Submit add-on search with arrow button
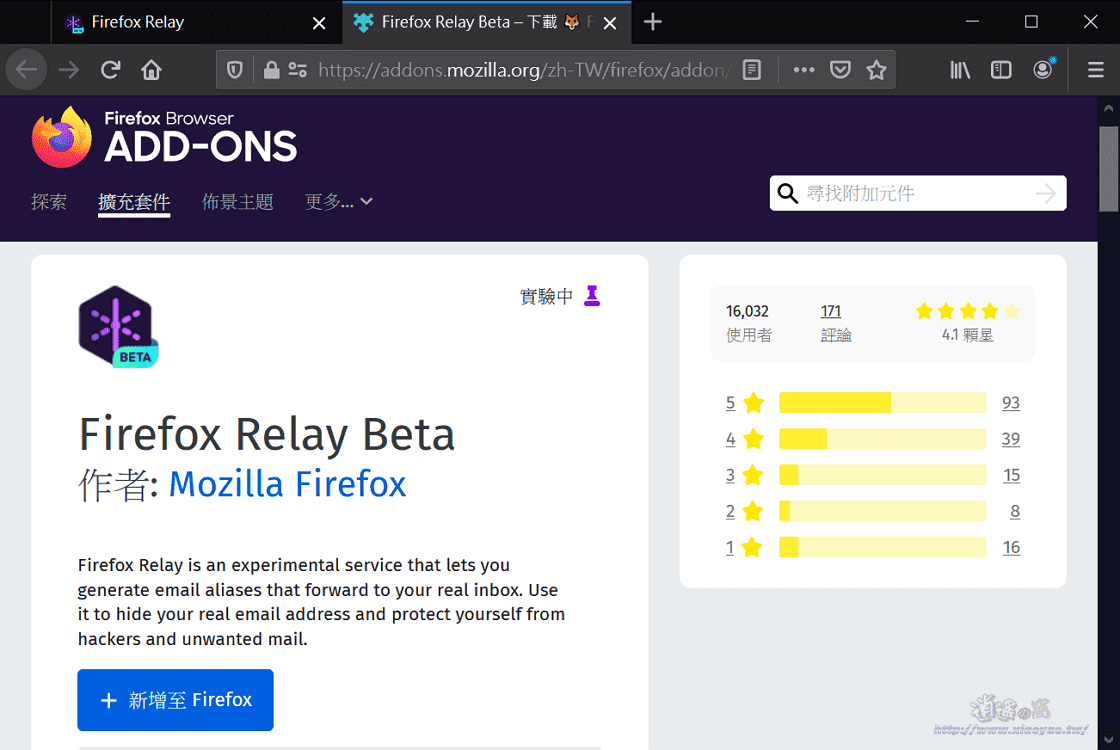This screenshot has width=1120, height=750. [x=1046, y=194]
